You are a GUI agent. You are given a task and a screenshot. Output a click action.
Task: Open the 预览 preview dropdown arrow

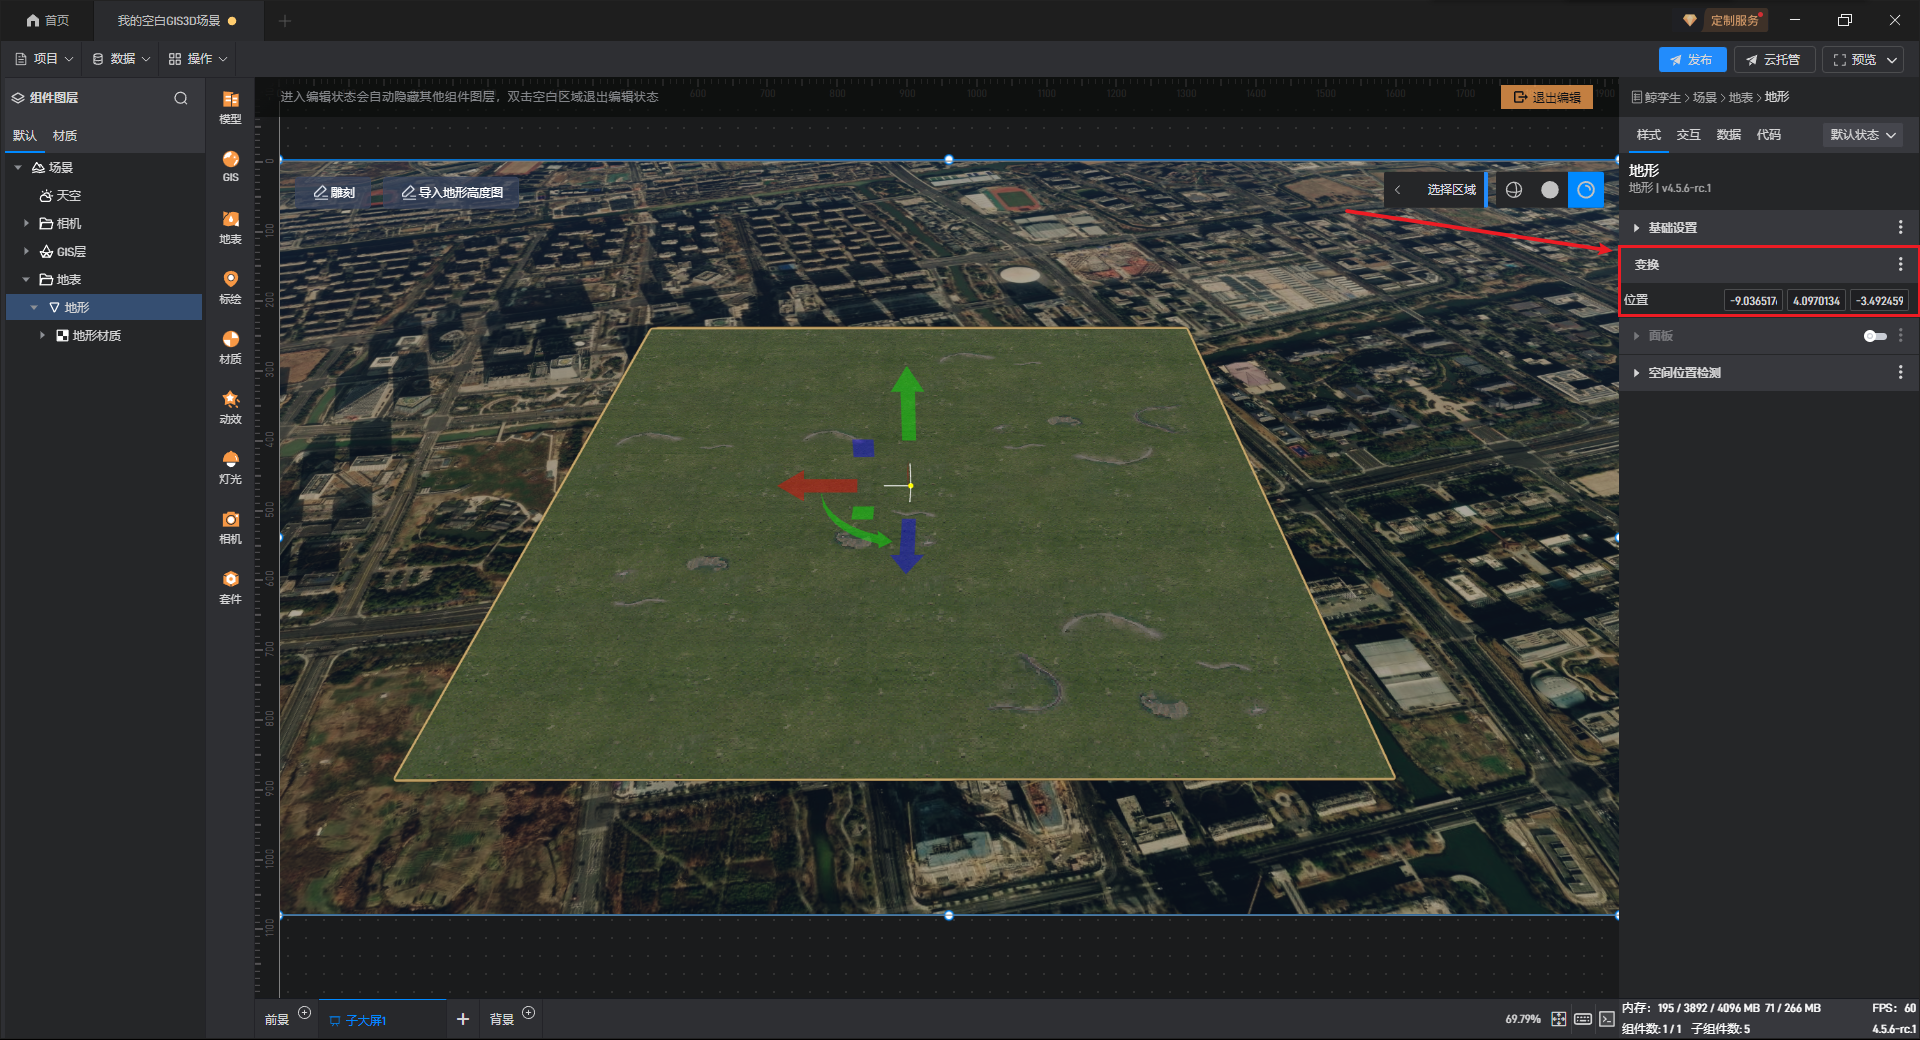point(1892,60)
